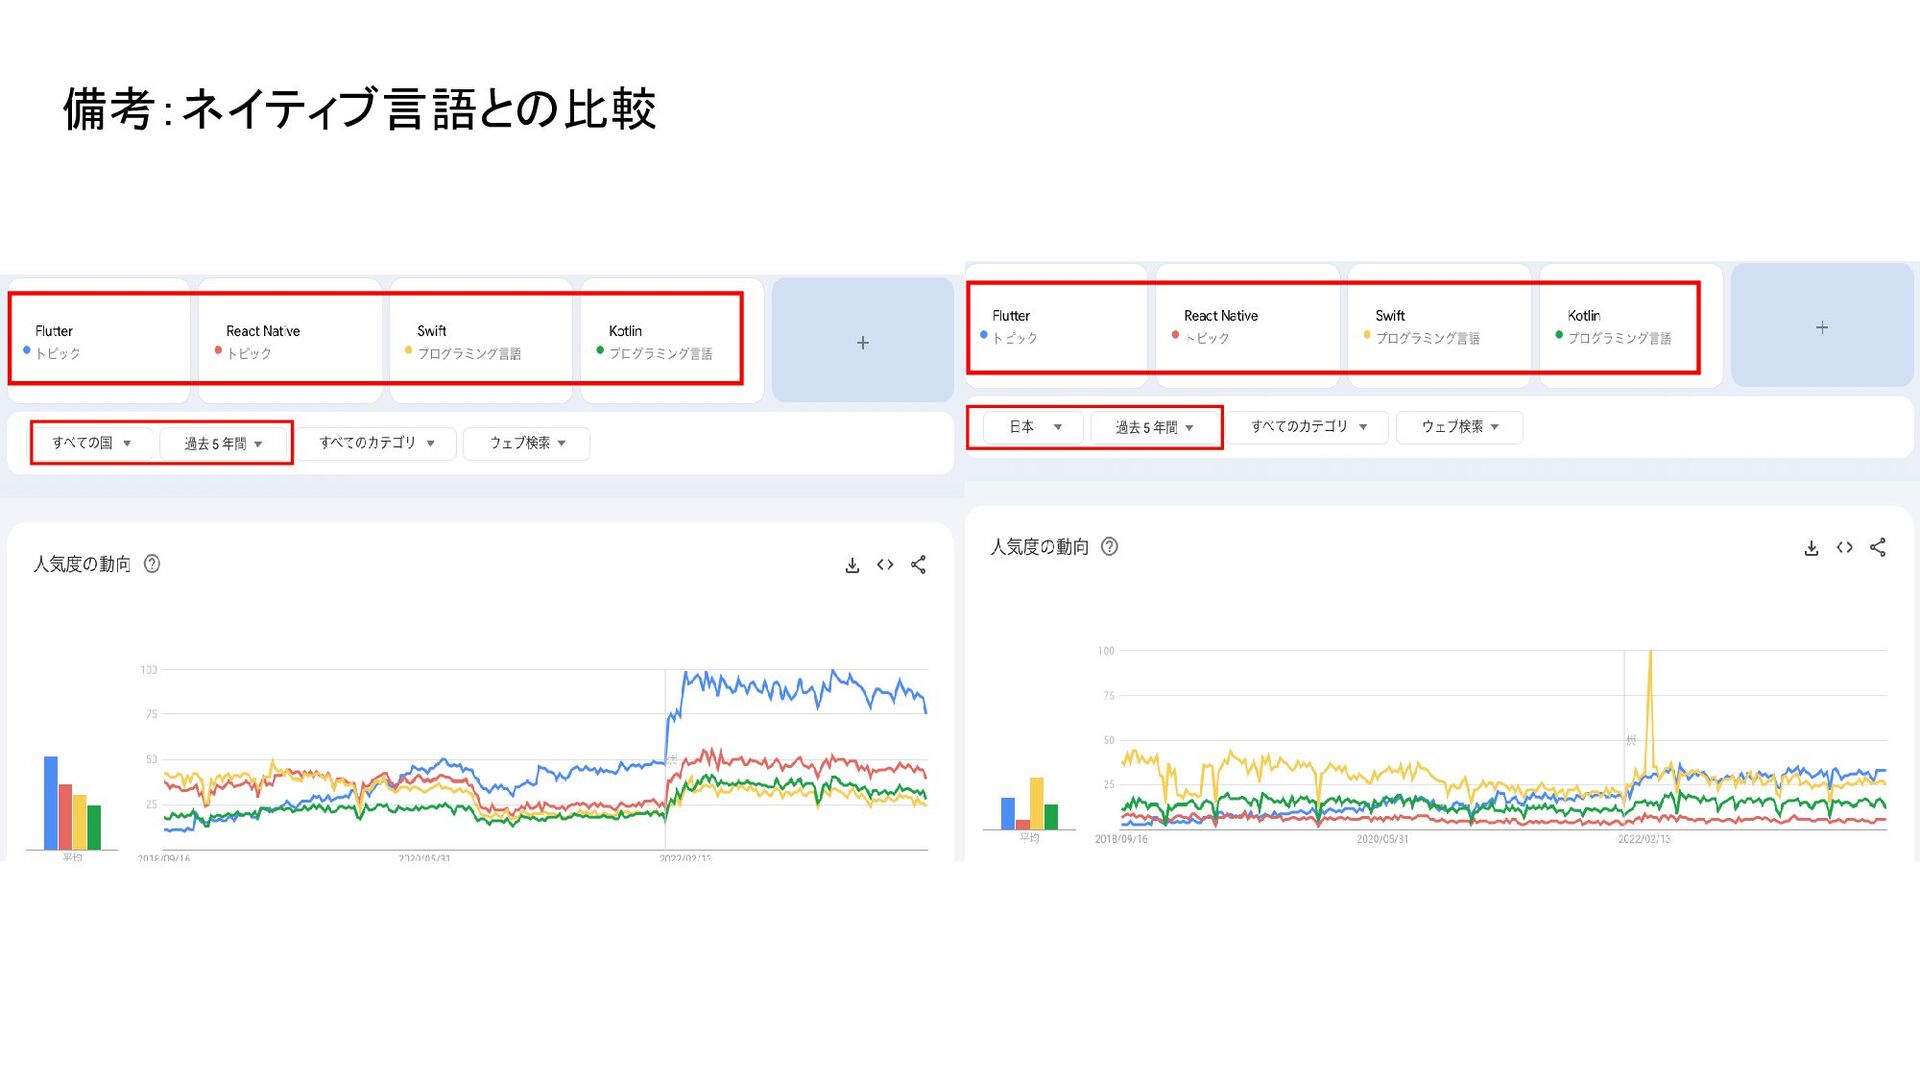Click the yellow Swift average bar in right chart
1920x1080 pixels.
click(x=1037, y=804)
